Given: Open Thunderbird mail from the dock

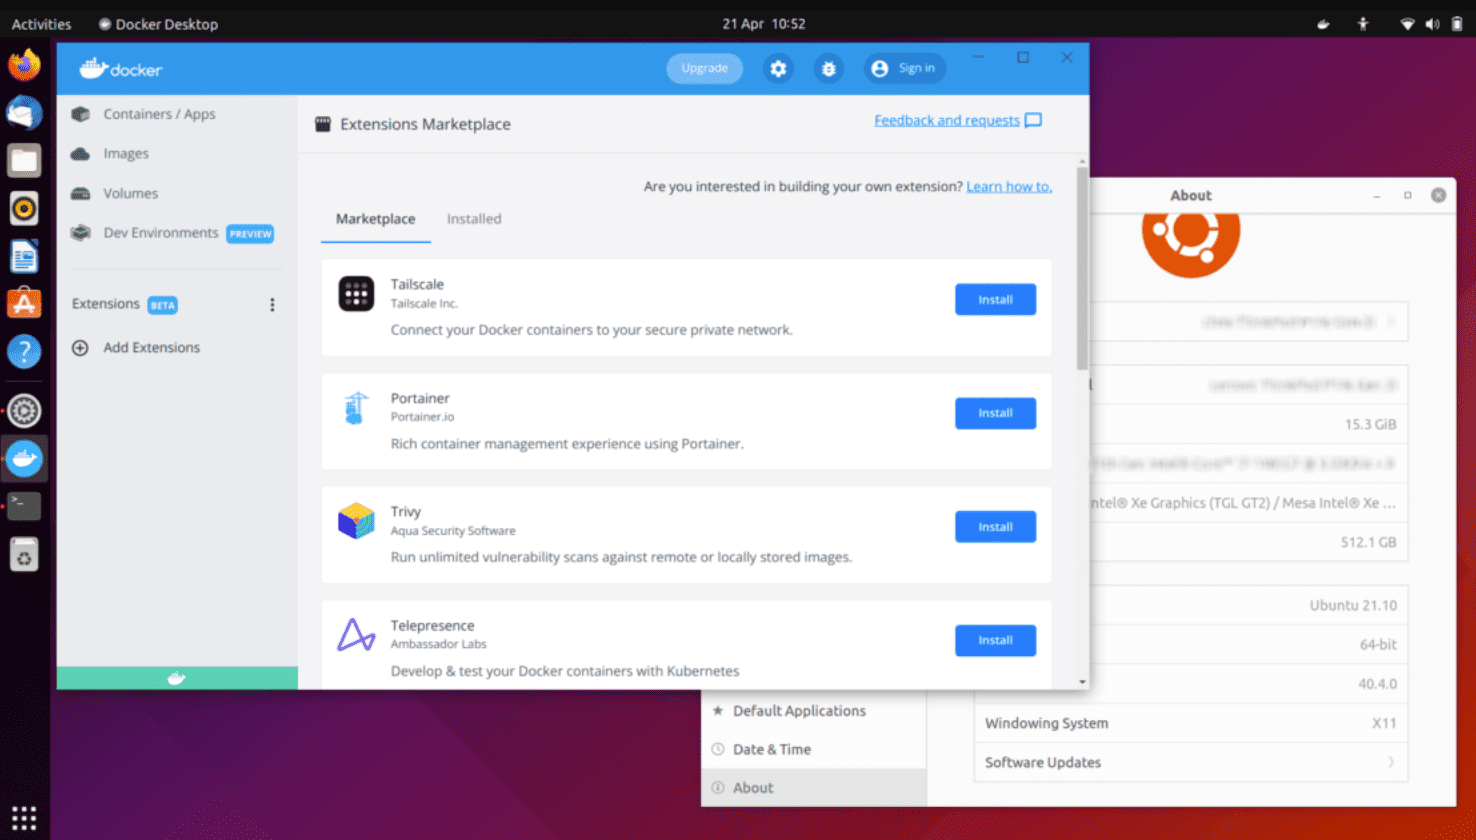Looking at the screenshot, I should click(24, 113).
